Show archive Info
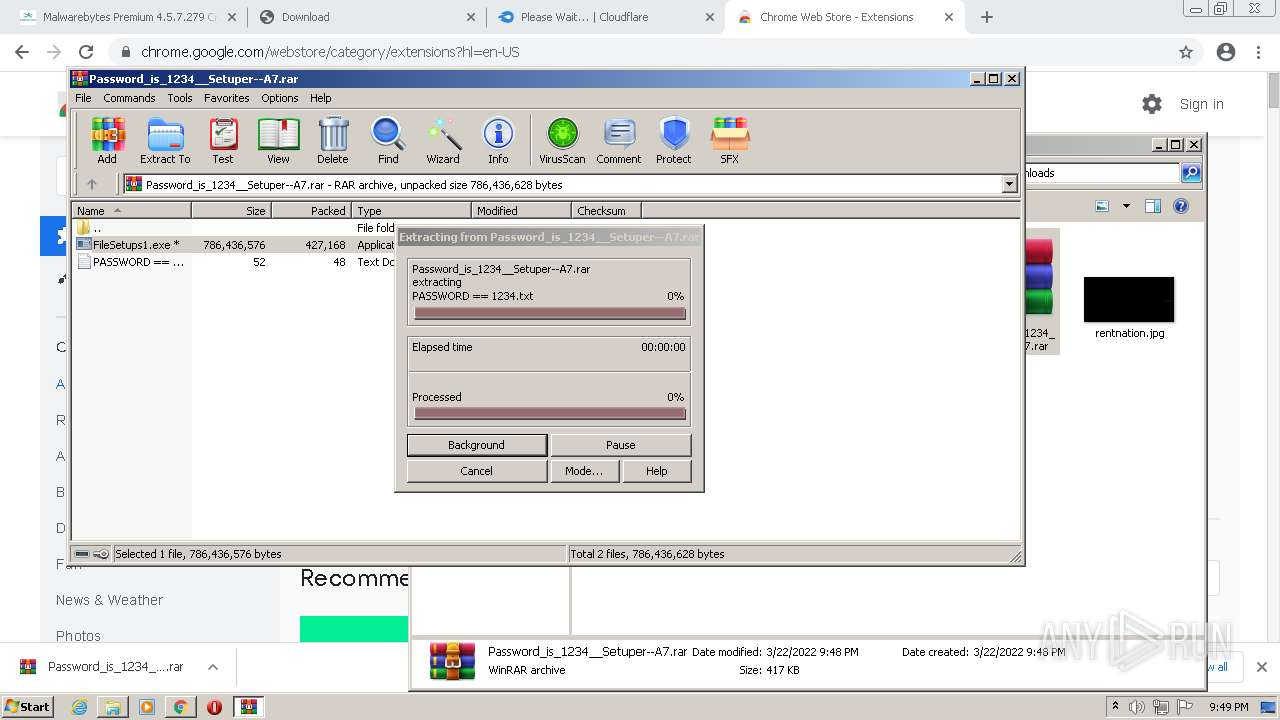 [x=498, y=140]
